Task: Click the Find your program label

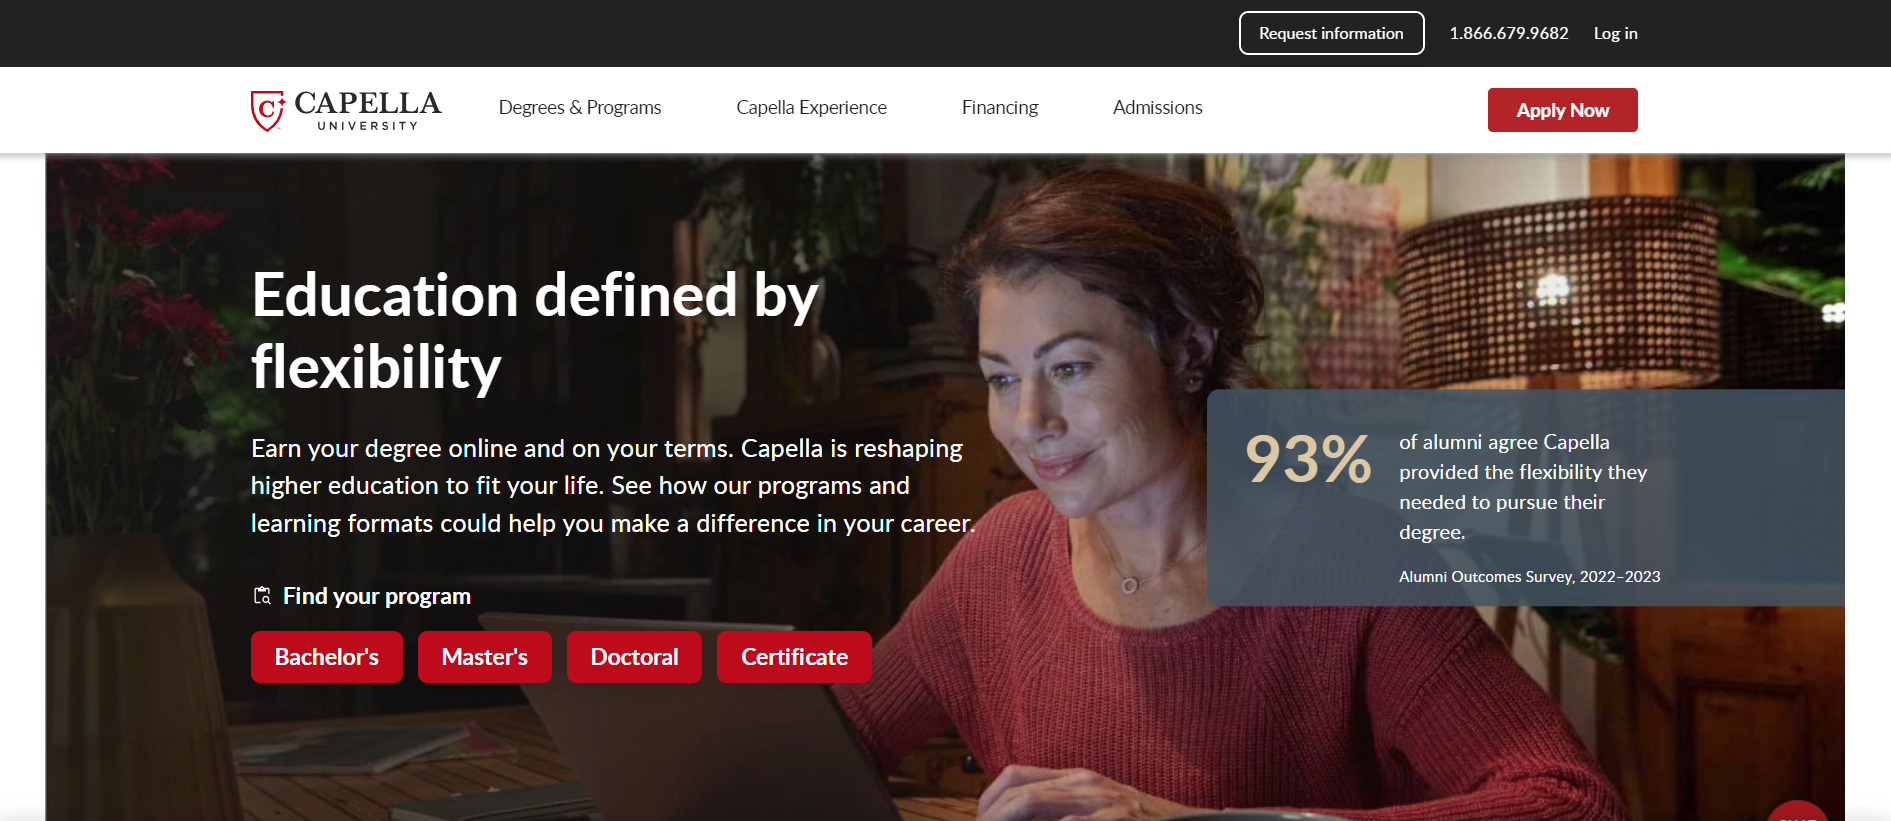Action: [377, 596]
